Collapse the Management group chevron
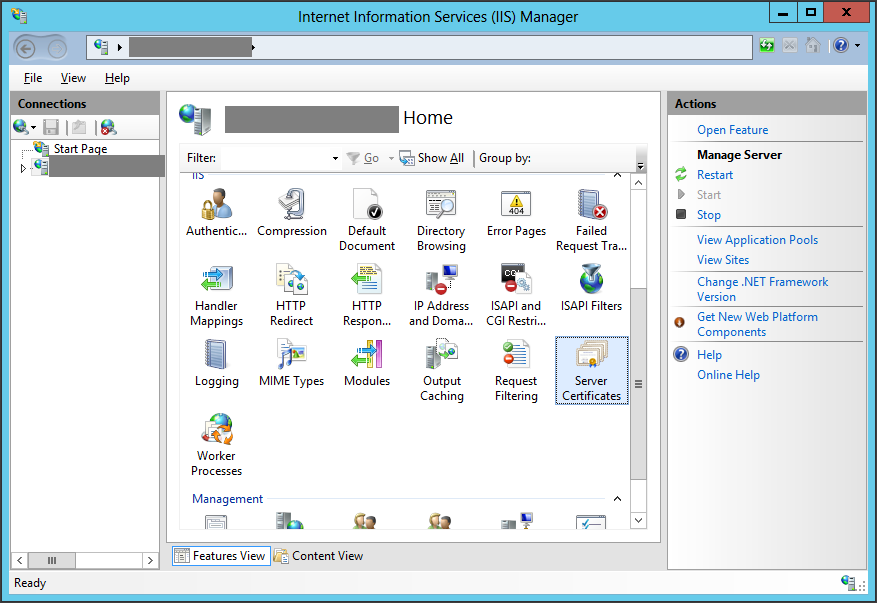Viewport: 877px width, 603px height. 617,498
